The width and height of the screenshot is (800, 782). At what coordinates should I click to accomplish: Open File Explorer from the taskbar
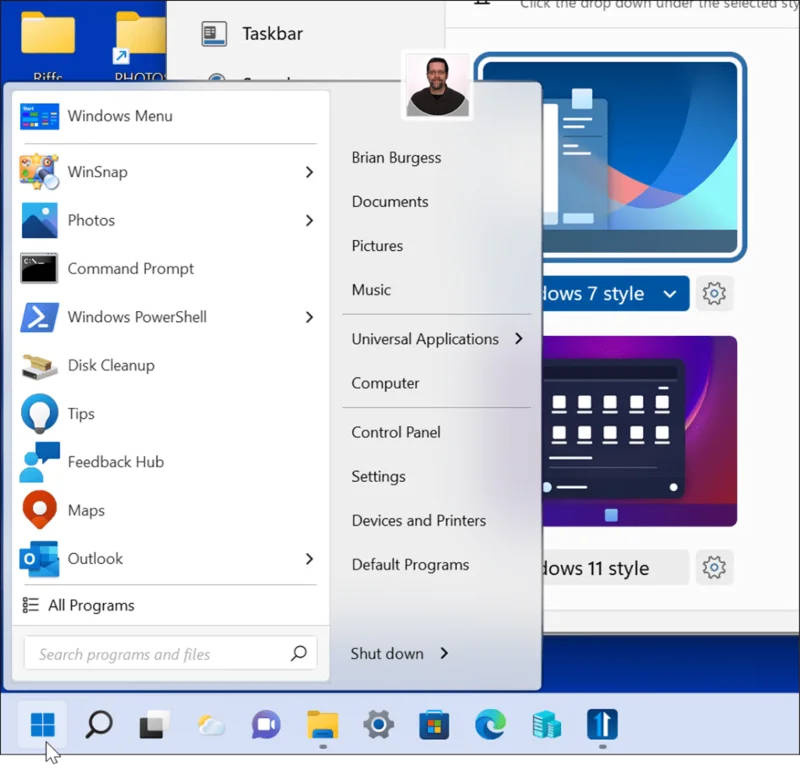point(322,724)
